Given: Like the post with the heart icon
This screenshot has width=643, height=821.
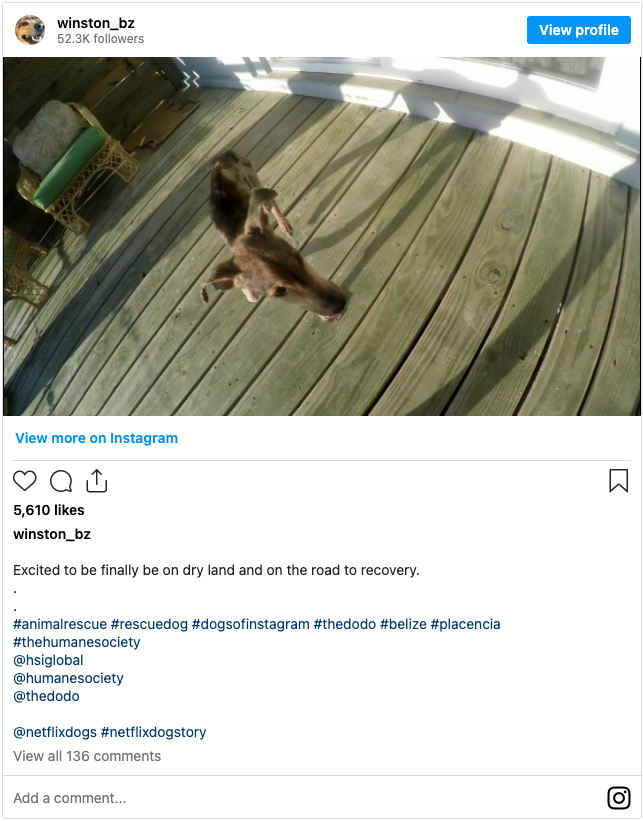Looking at the screenshot, I should point(25,481).
